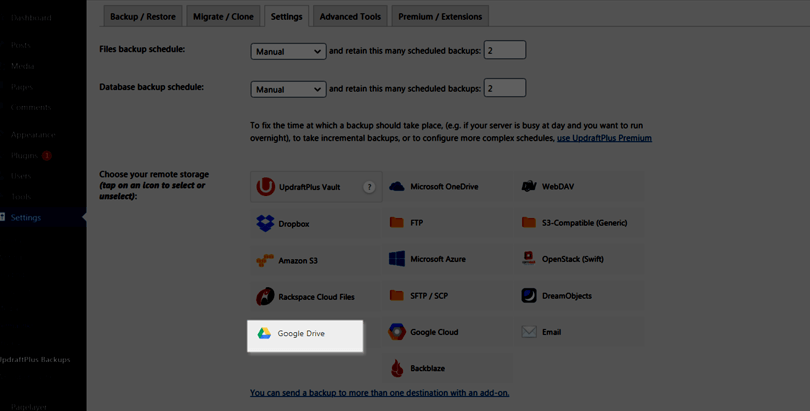Open Plugins in the admin sidebar
Image resolution: width=810 pixels, height=411 pixels.
(x=24, y=155)
